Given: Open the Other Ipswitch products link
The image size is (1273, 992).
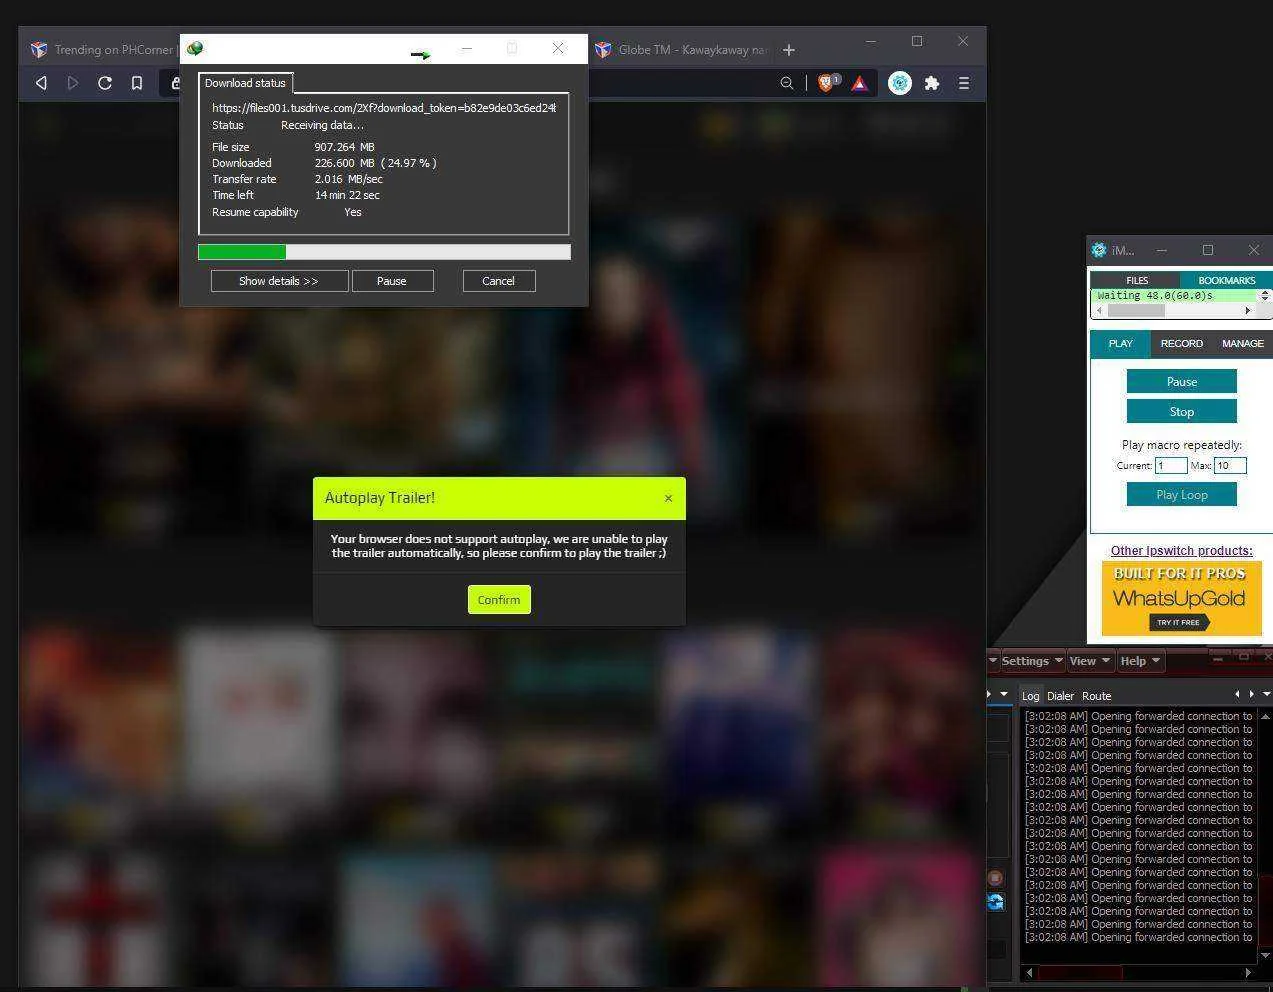Looking at the screenshot, I should point(1181,551).
